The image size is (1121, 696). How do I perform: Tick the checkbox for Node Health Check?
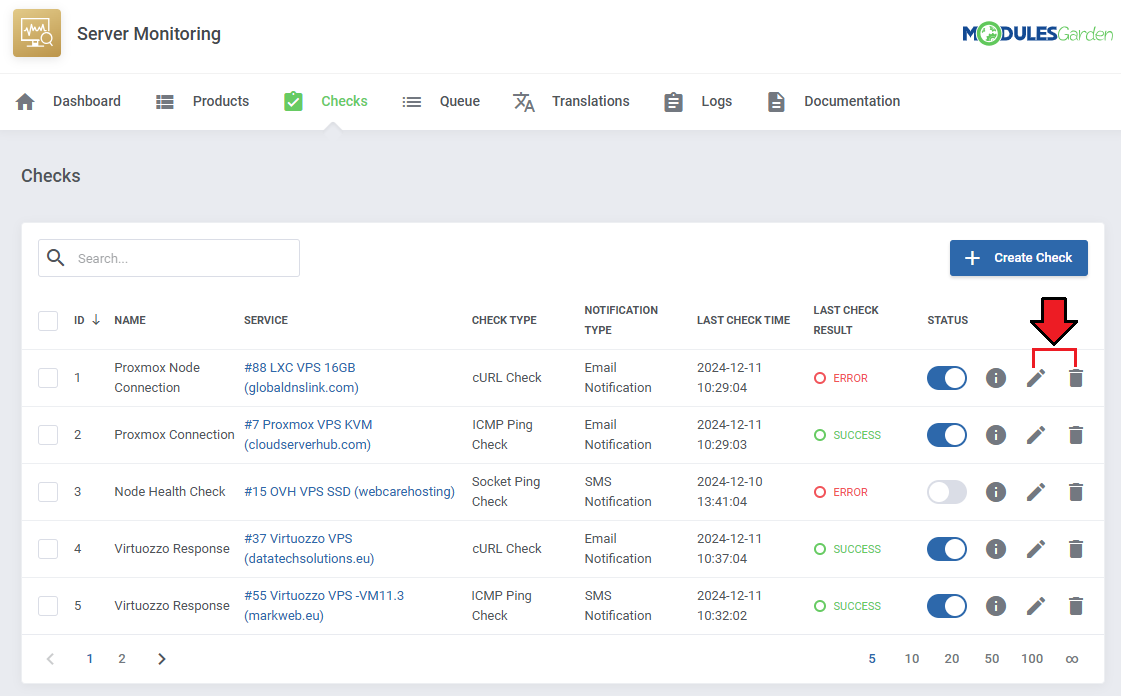[x=48, y=492]
